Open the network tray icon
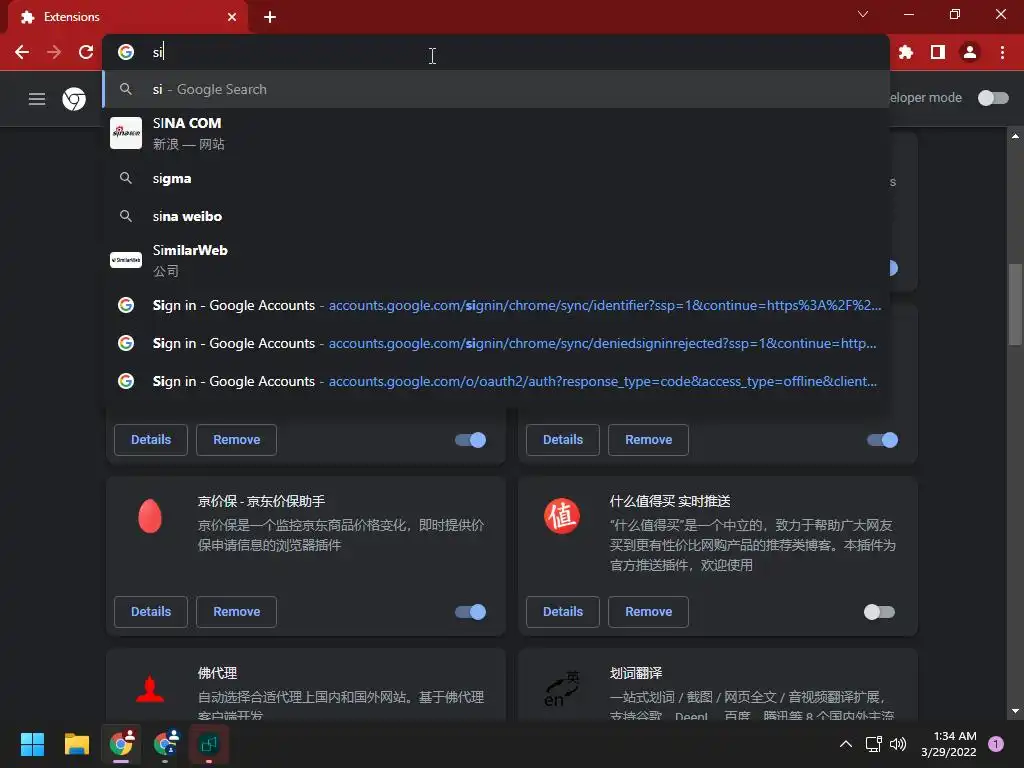 pos(873,744)
